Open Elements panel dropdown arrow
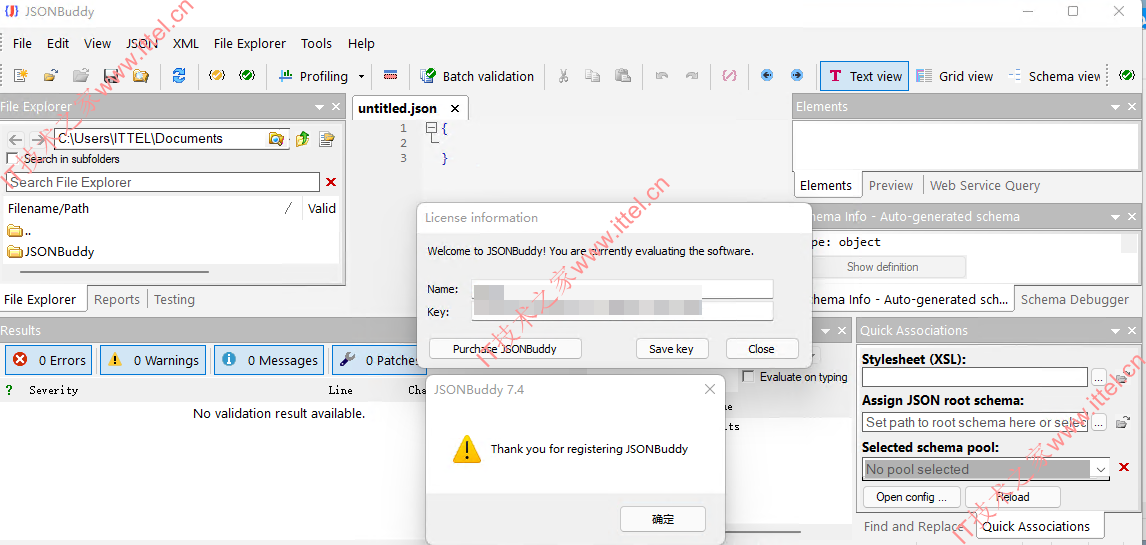Screen dimensions: 1146x545 click(x=1115, y=107)
